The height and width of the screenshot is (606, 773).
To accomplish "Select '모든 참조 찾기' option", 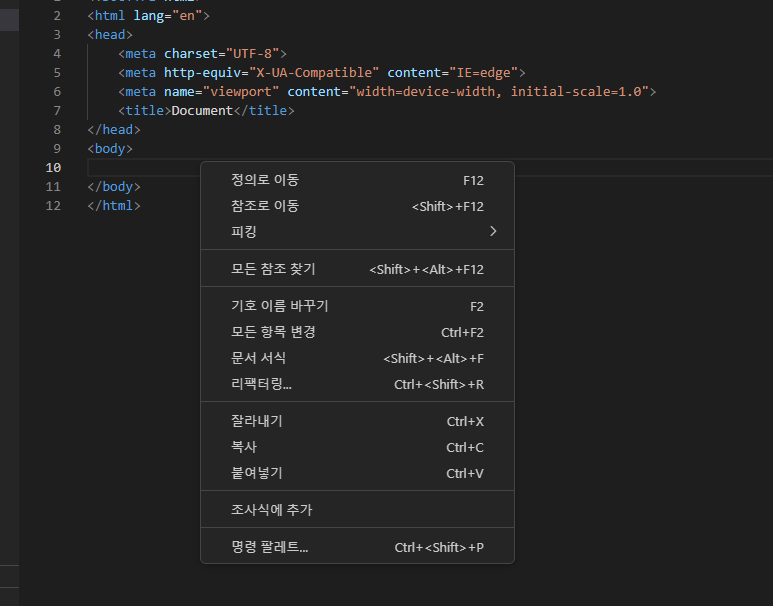I will [357, 269].
